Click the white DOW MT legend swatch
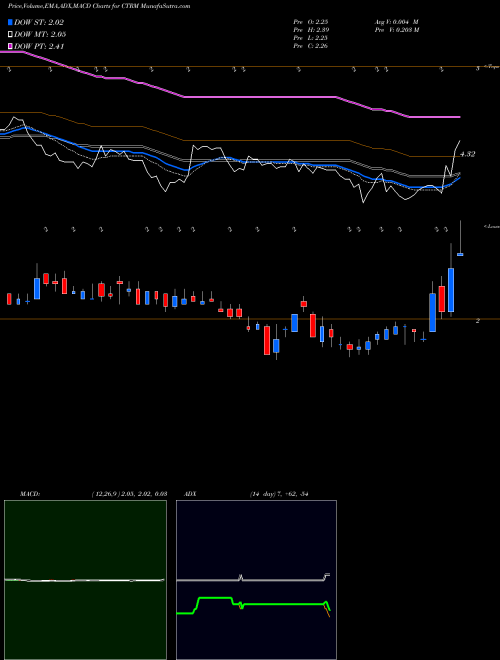This screenshot has width=500, height=660. (x=10, y=34)
